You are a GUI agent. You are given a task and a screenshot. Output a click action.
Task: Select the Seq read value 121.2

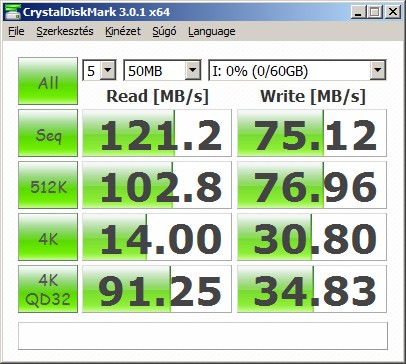tap(157, 133)
